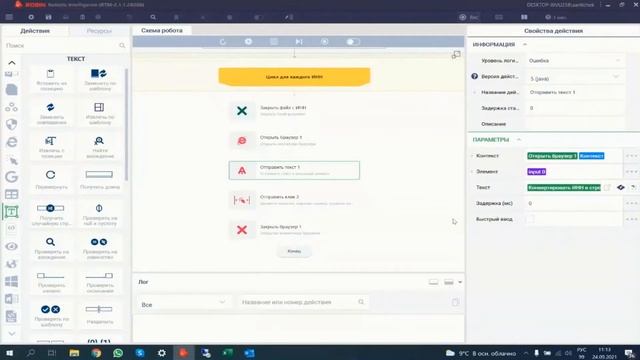This screenshot has width=640, height=360.
Task: Tick the Быстрый ввод checkbox
Action: [x=530, y=219]
